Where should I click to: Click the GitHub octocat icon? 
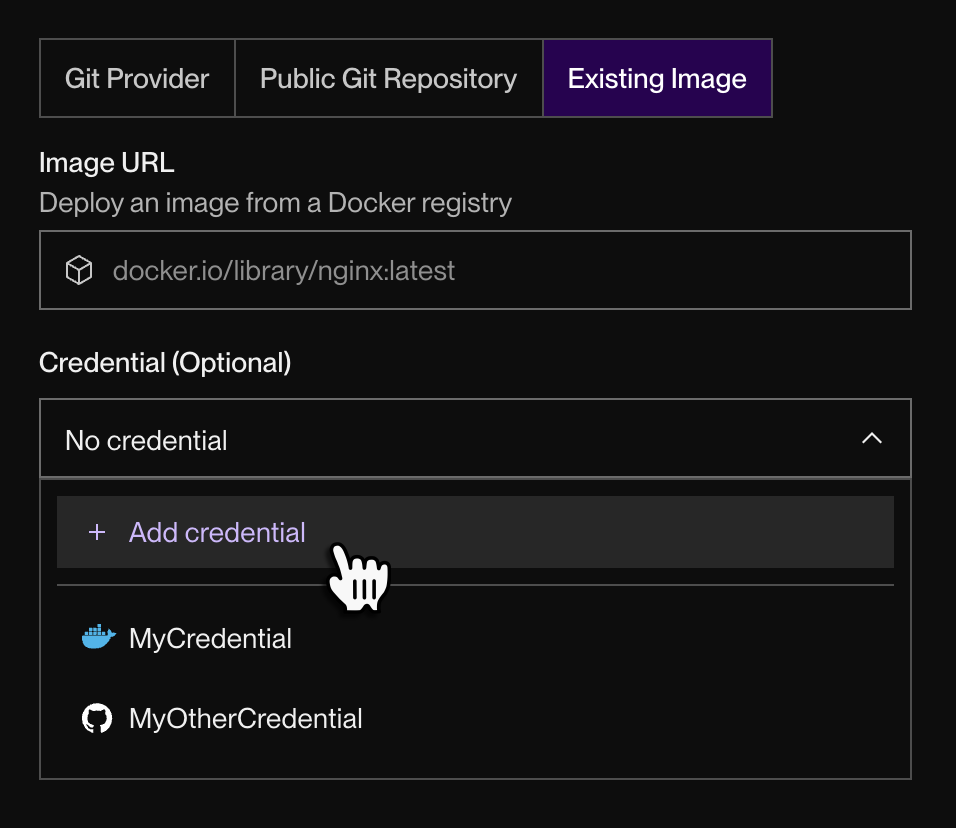[x=97, y=718]
